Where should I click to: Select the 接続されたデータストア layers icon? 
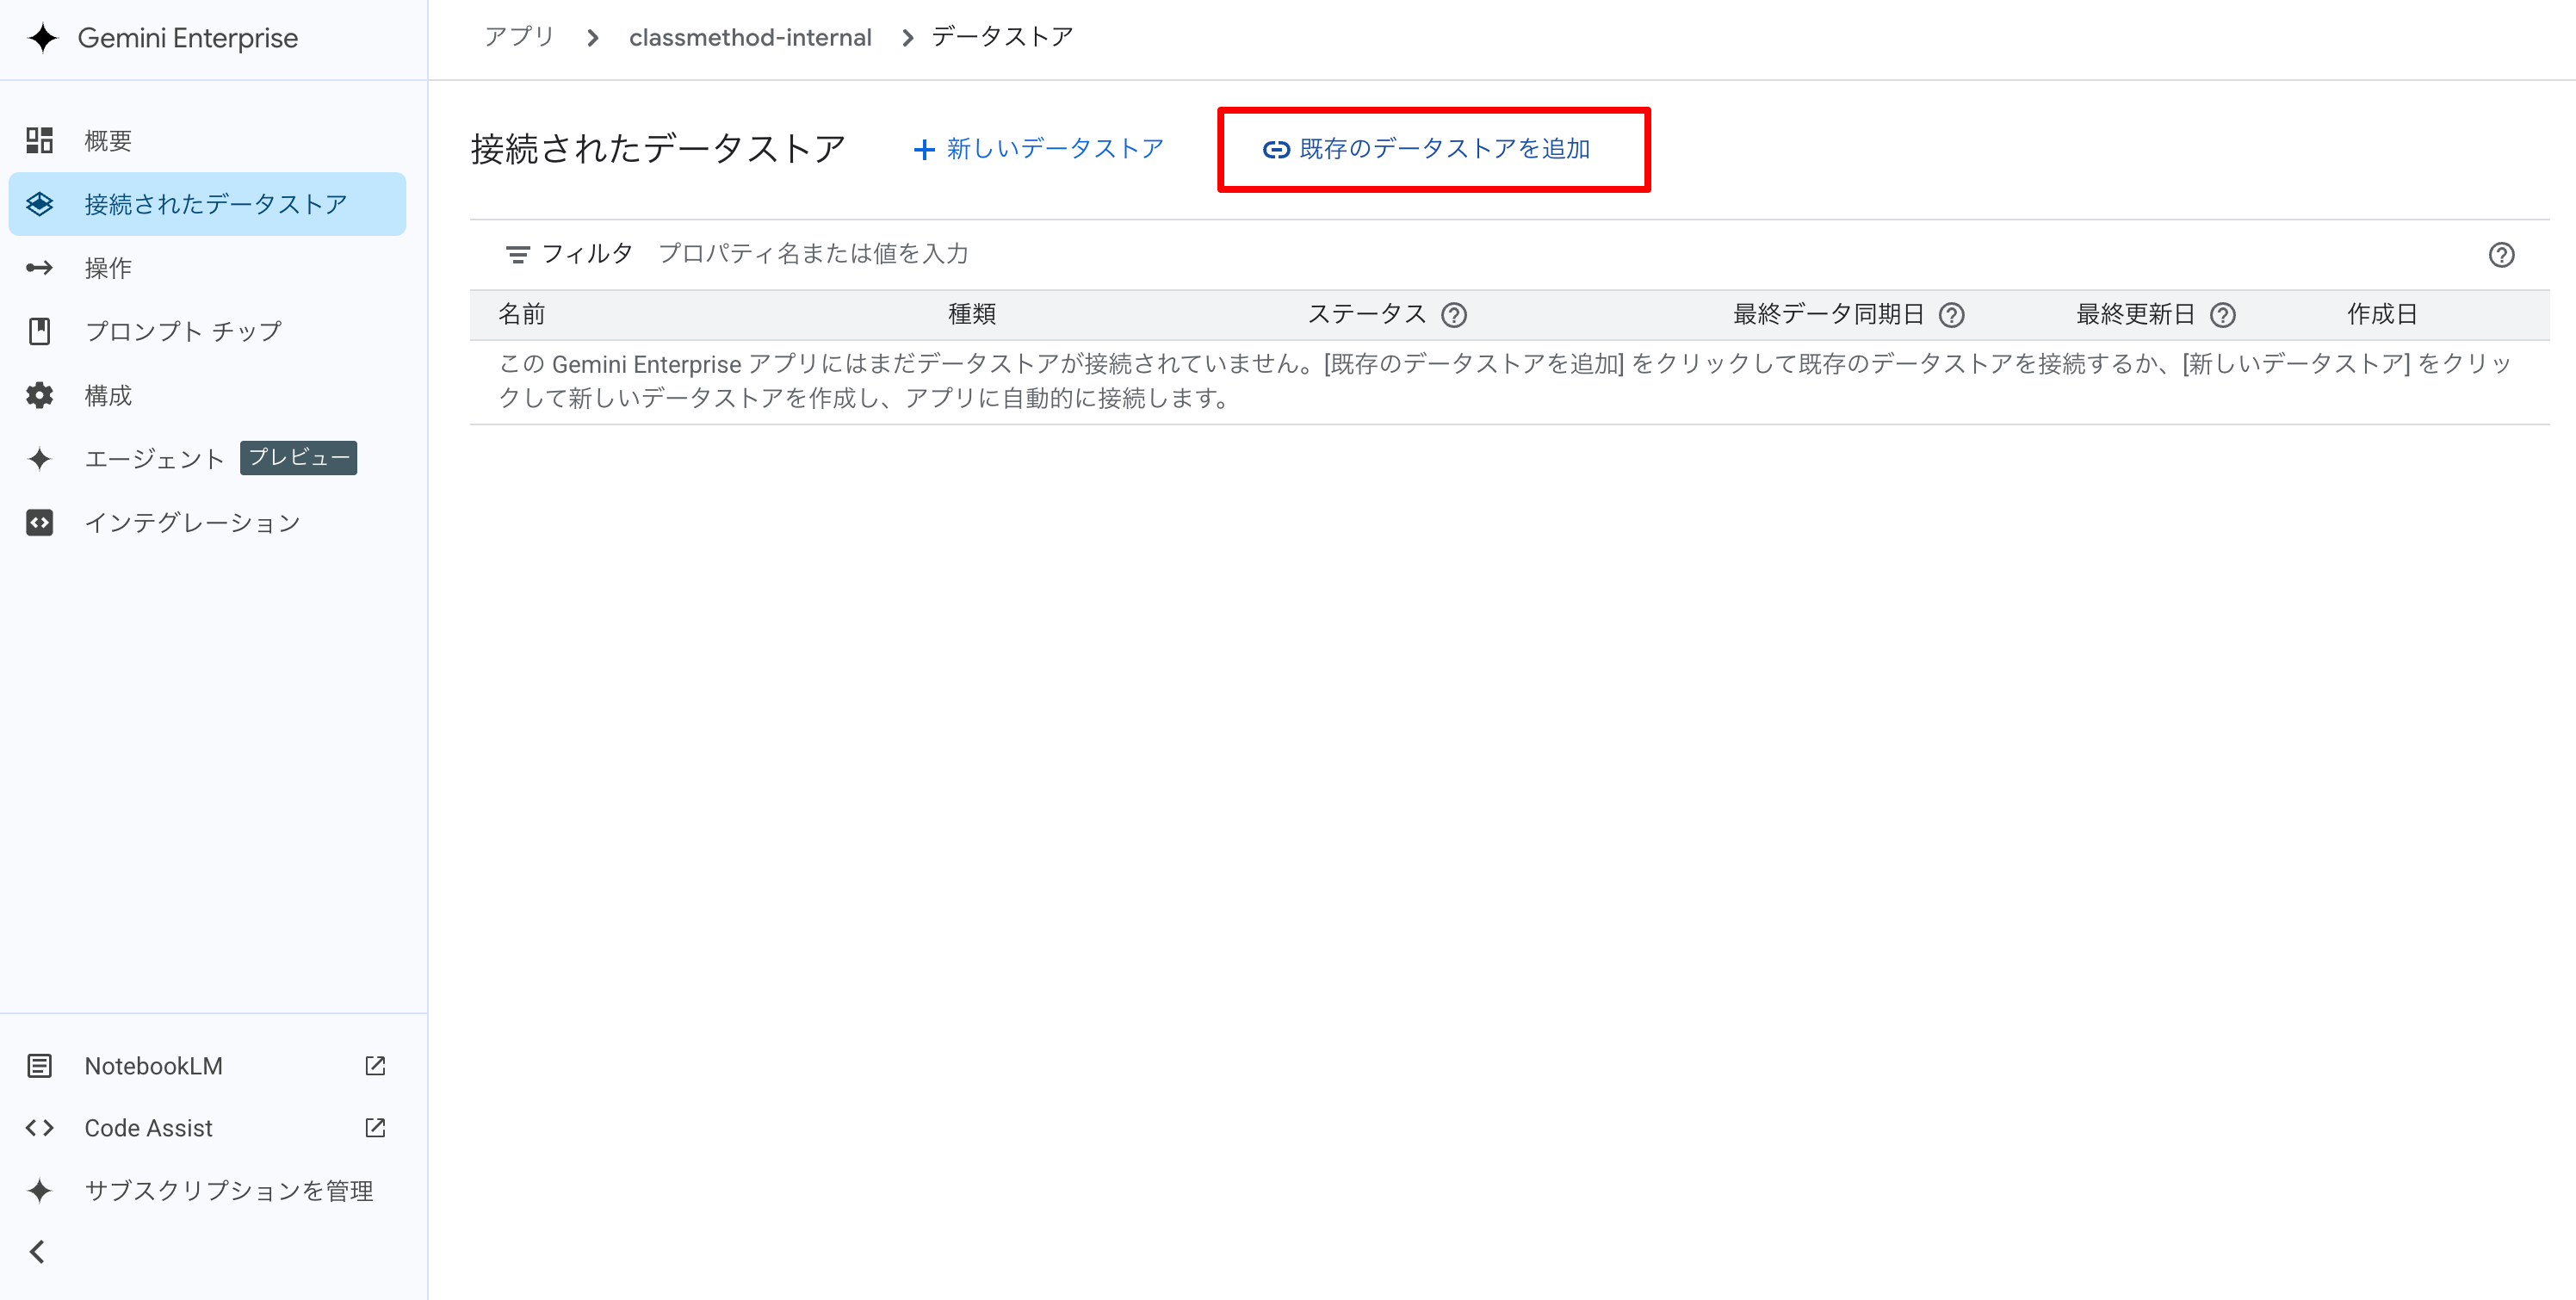[x=39, y=204]
